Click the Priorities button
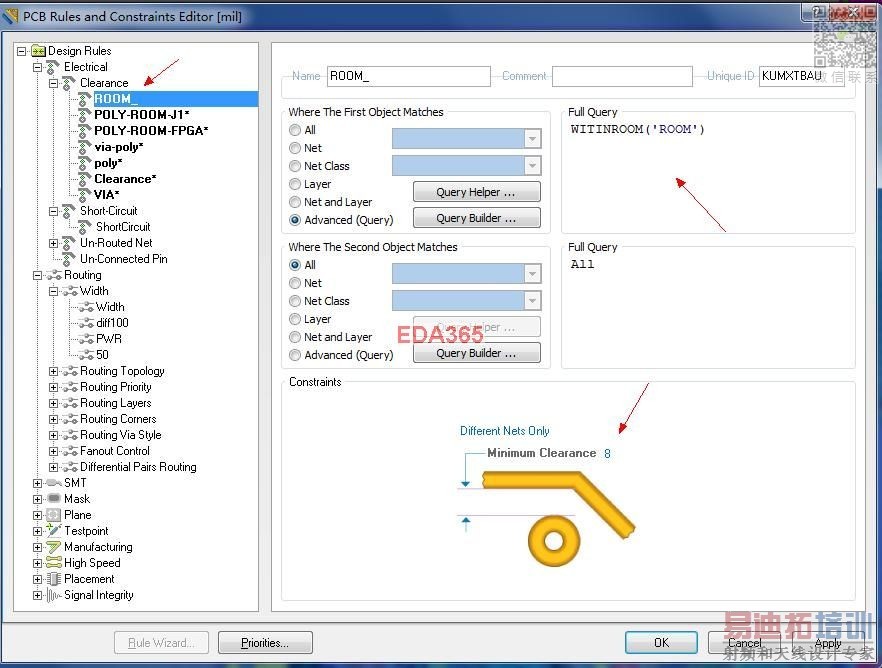 [x=265, y=643]
